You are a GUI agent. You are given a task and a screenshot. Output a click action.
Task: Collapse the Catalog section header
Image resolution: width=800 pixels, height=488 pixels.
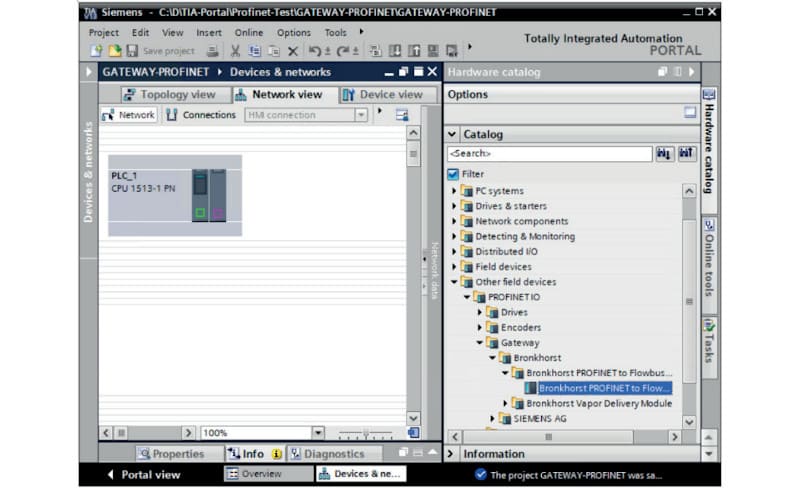tap(453, 134)
